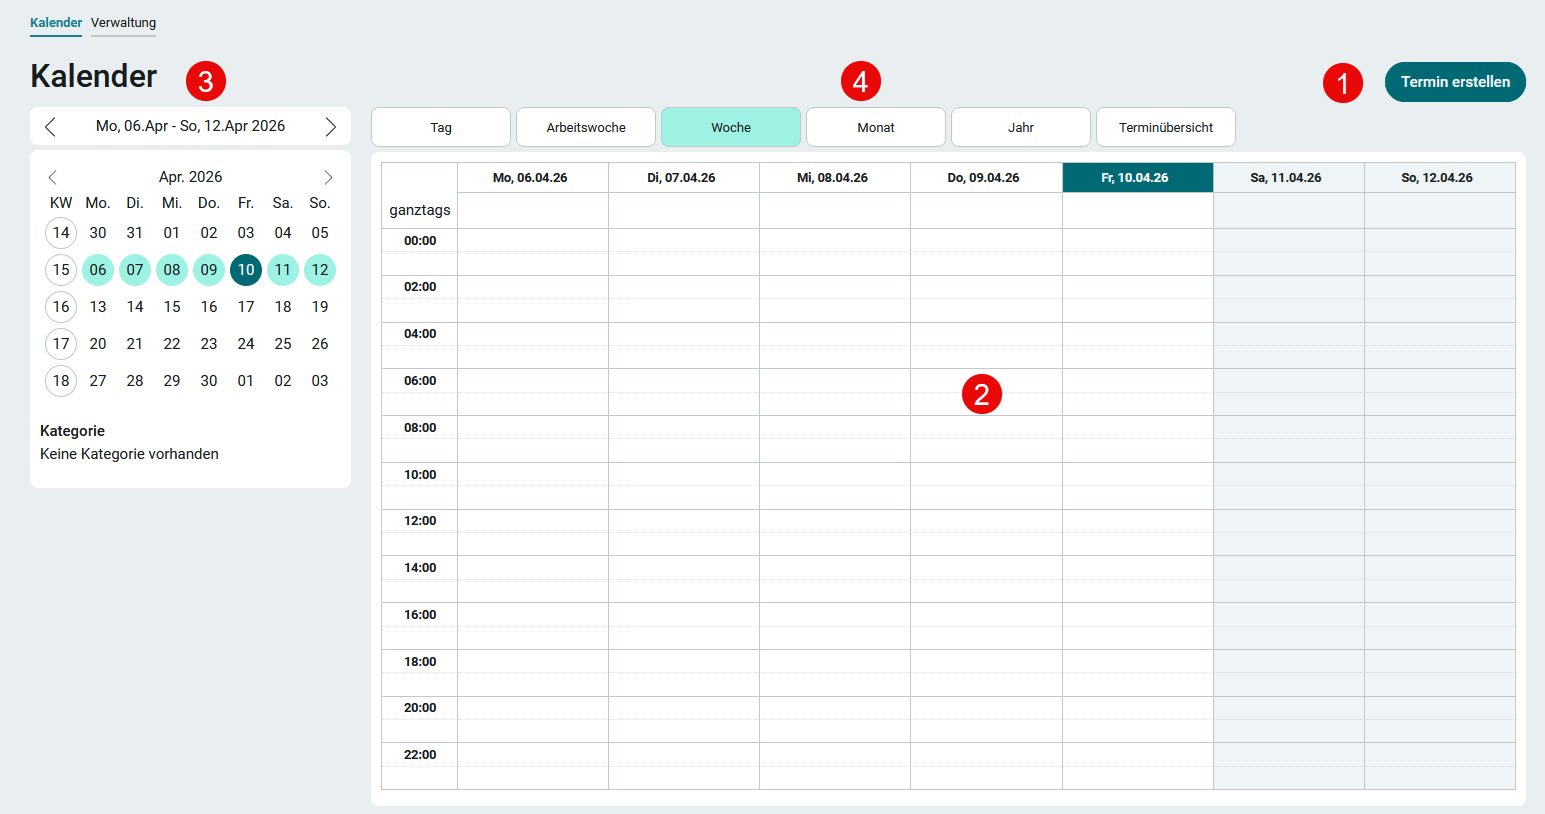1545x814 pixels.
Task: Show previous month in mini calendar
Action: tap(53, 177)
